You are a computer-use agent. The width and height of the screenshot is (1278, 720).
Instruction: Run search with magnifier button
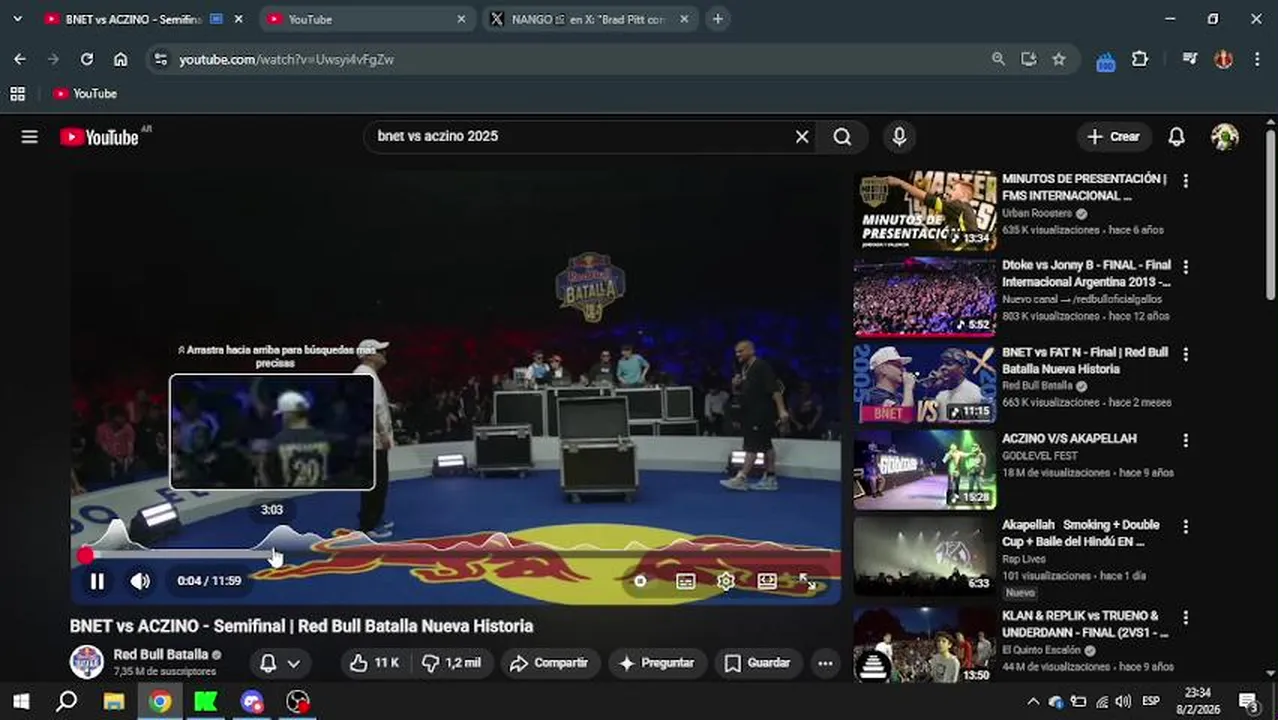click(842, 137)
